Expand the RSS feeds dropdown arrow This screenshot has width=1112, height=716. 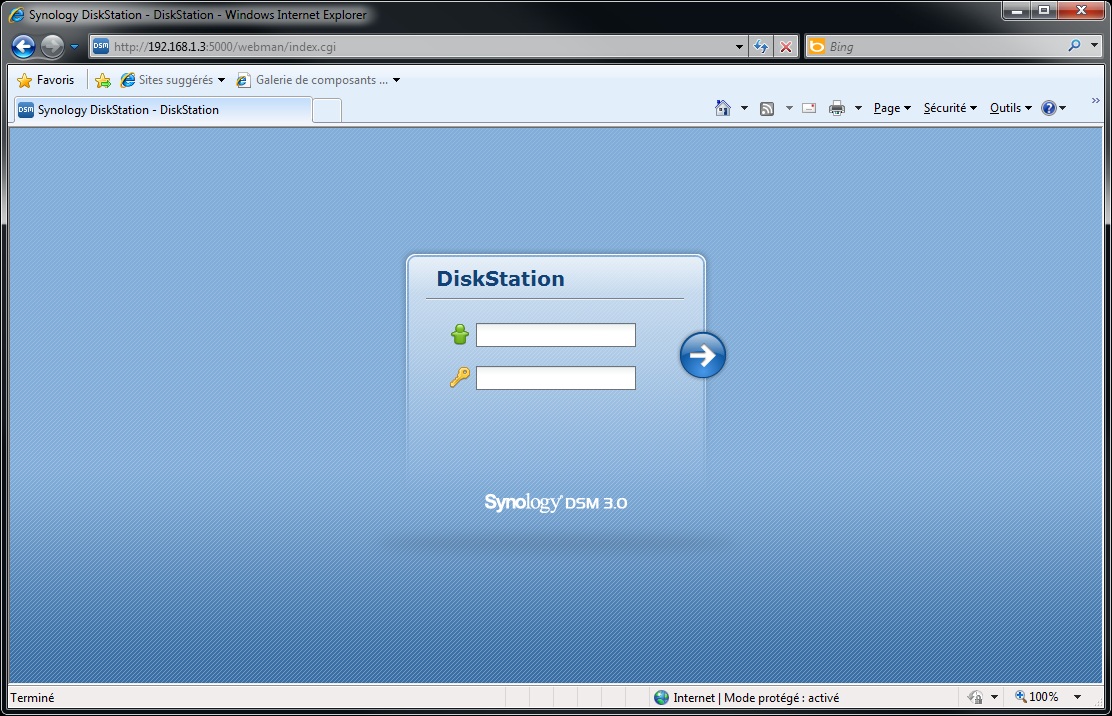(x=789, y=108)
